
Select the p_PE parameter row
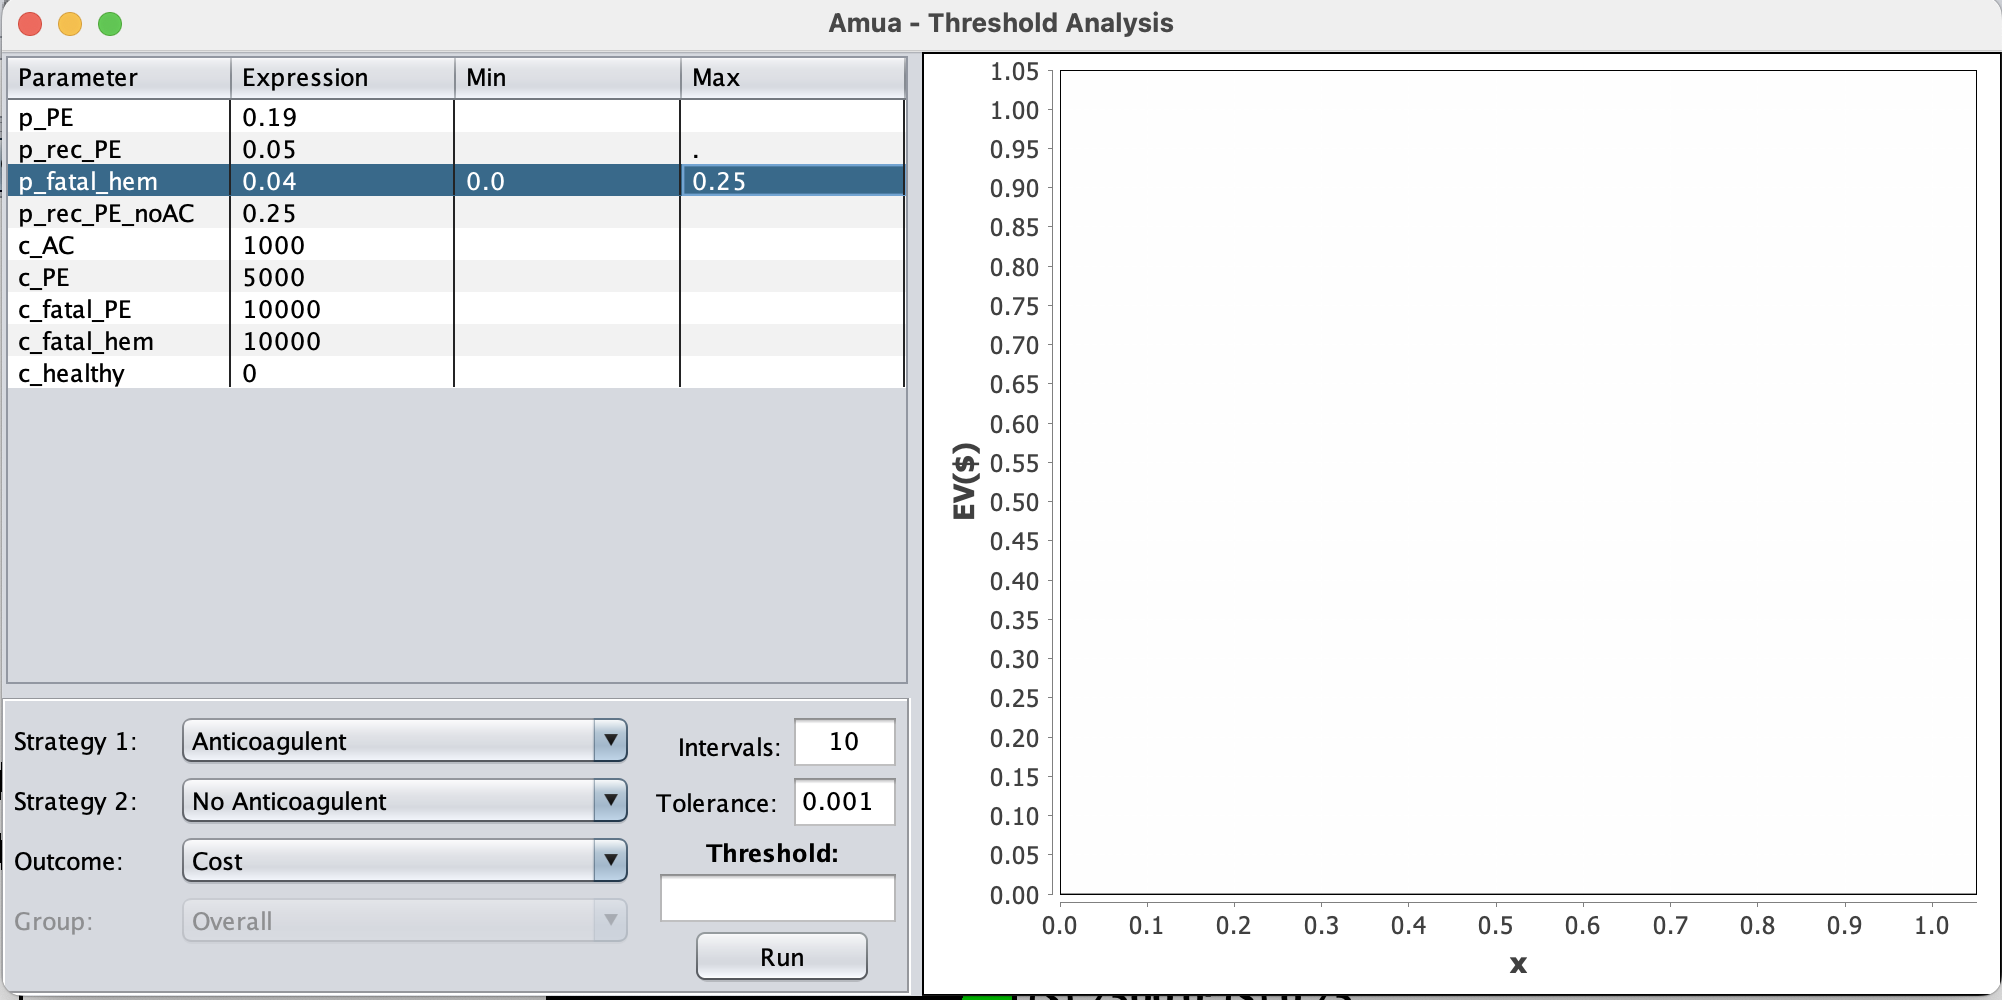pyautogui.click(x=118, y=117)
